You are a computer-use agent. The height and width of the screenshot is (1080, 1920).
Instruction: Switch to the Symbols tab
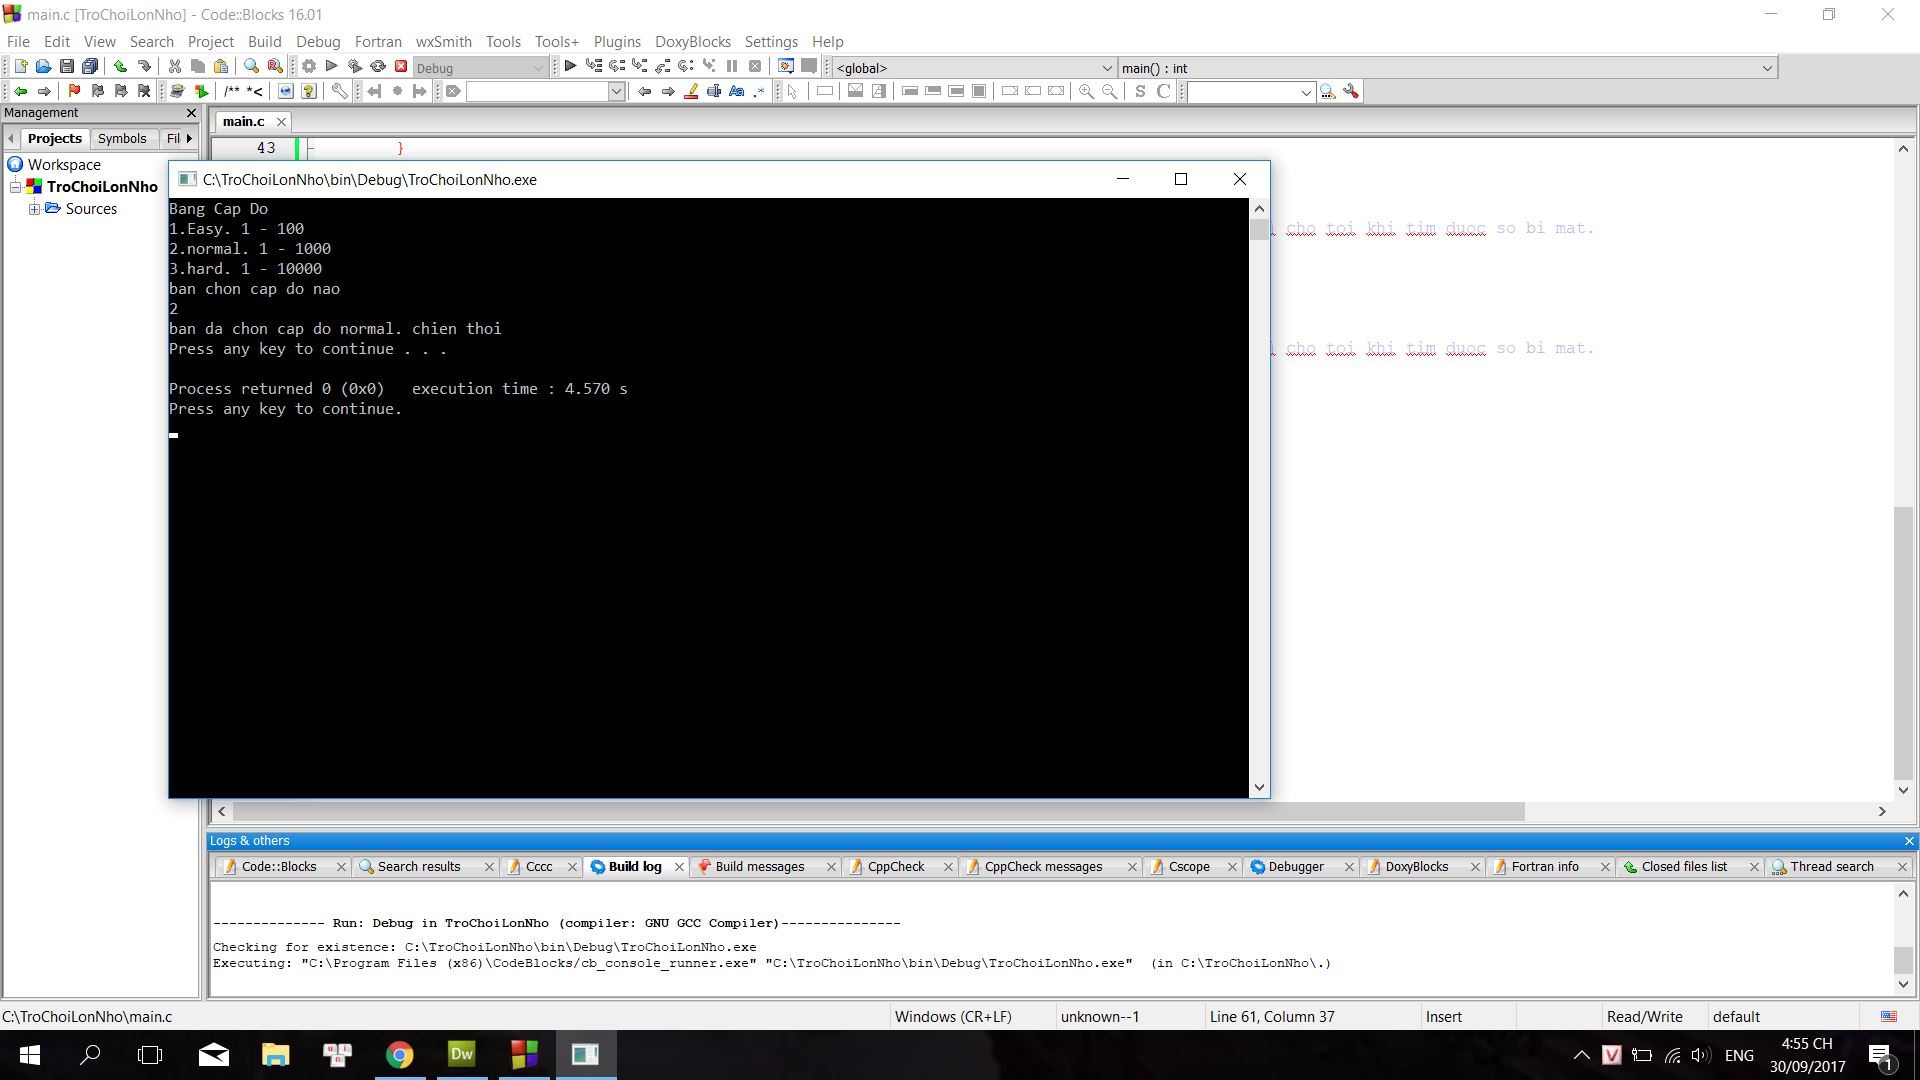[122, 138]
